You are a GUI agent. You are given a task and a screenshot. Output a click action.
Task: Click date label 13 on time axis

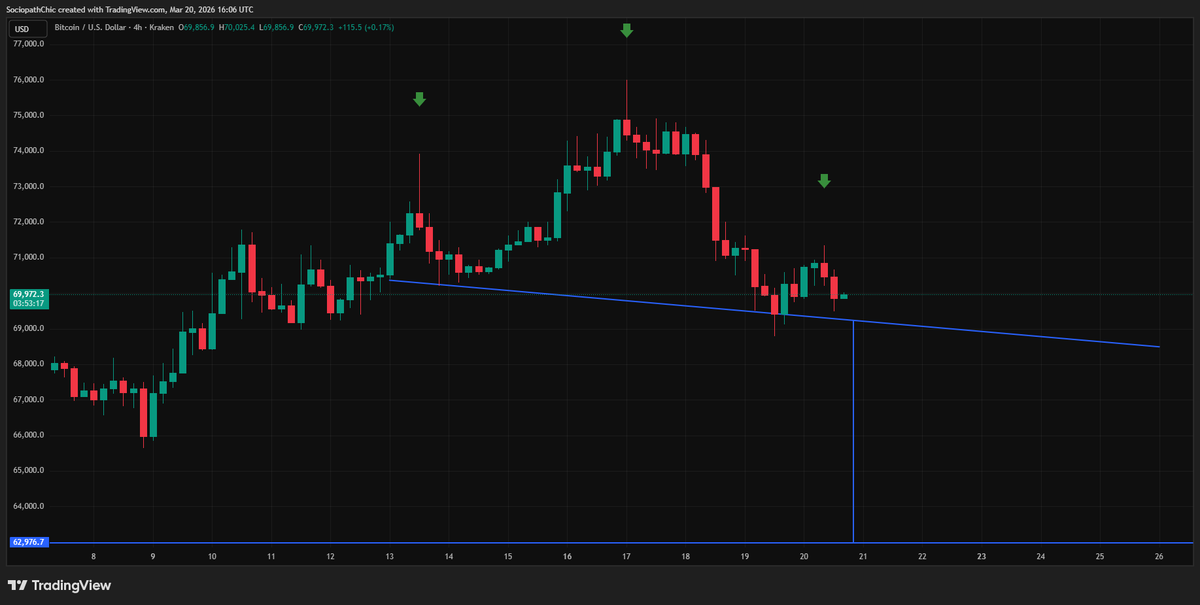(389, 556)
